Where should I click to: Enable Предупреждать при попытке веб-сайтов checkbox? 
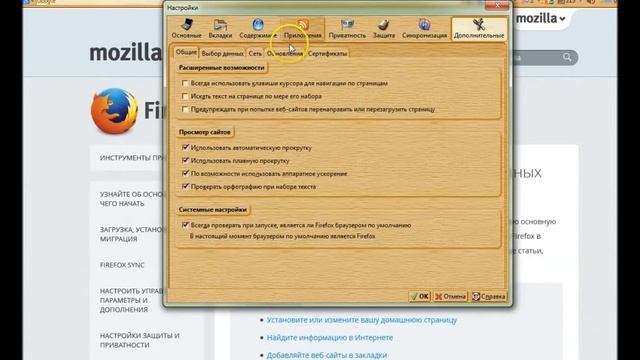[185, 109]
